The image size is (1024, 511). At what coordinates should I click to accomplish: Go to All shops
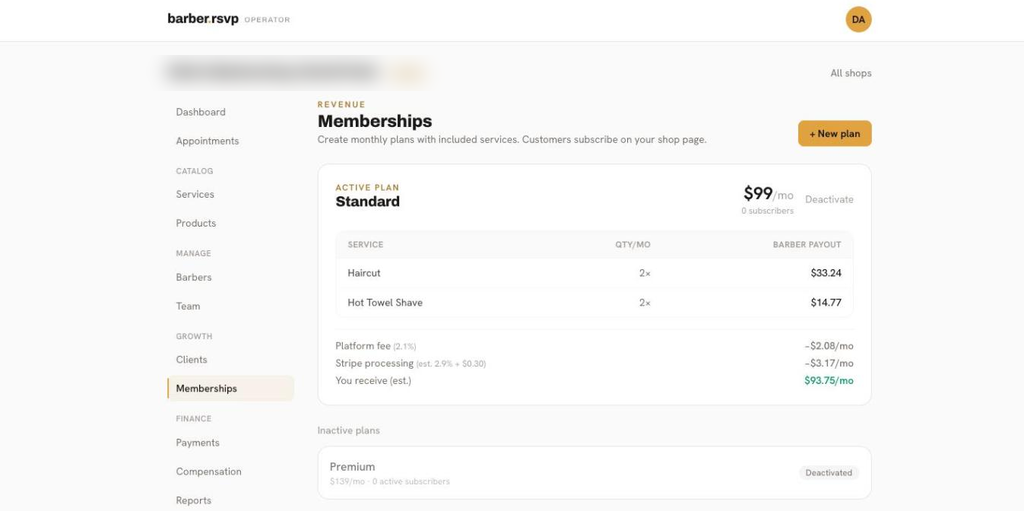851,73
